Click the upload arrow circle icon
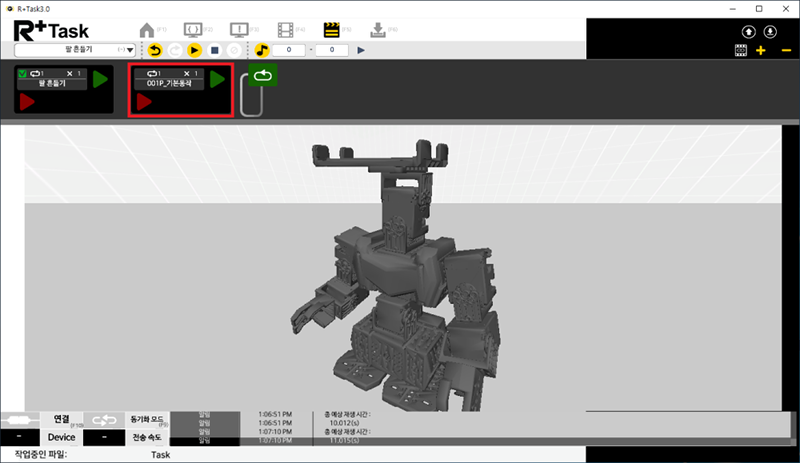The height and width of the screenshot is (463, 800). coord(748,32)
